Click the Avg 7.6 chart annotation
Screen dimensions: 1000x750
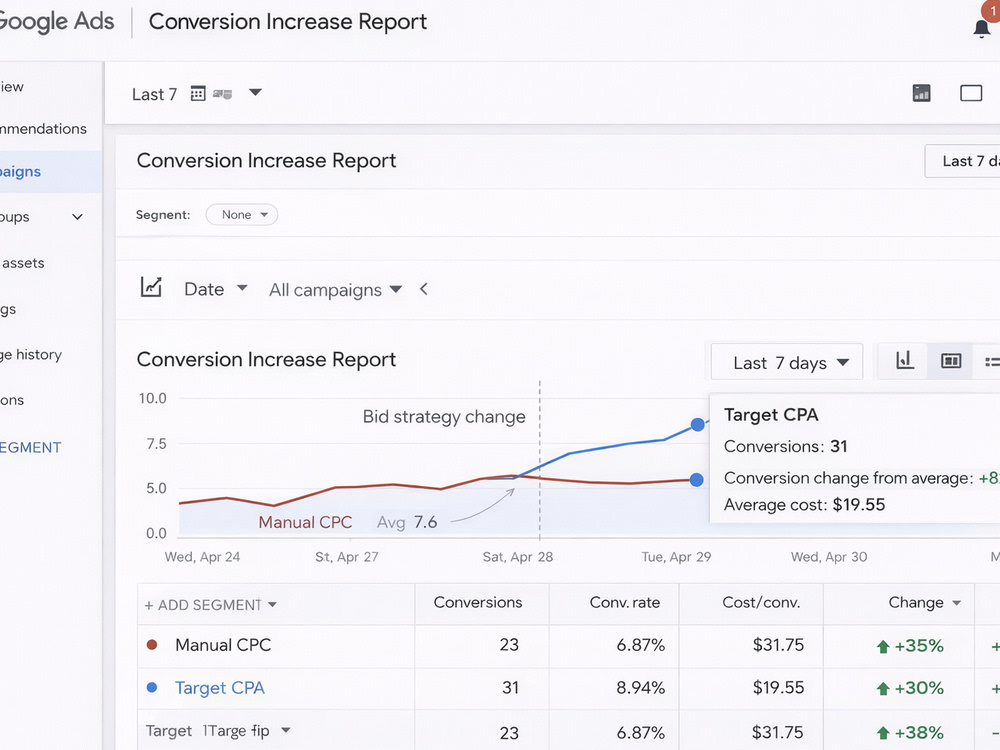coord(406,522)
